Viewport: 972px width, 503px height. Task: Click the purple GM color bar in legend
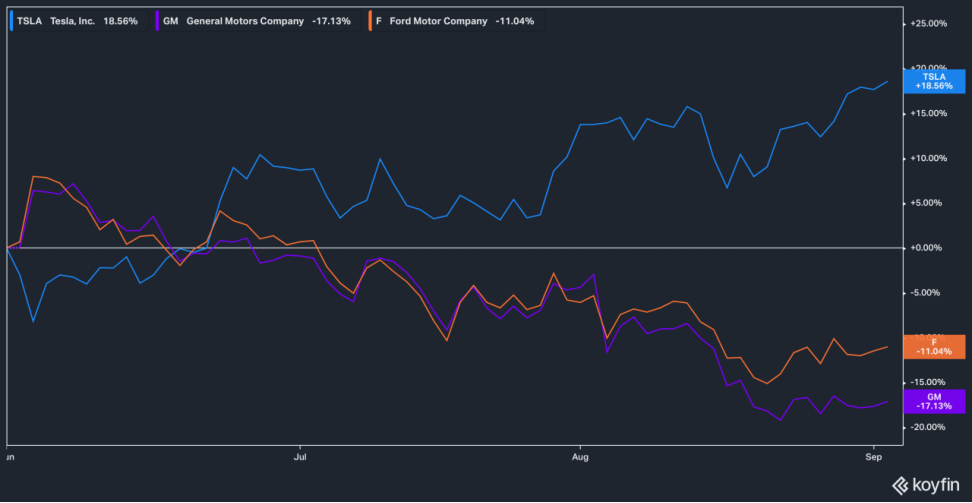[156, 21]
